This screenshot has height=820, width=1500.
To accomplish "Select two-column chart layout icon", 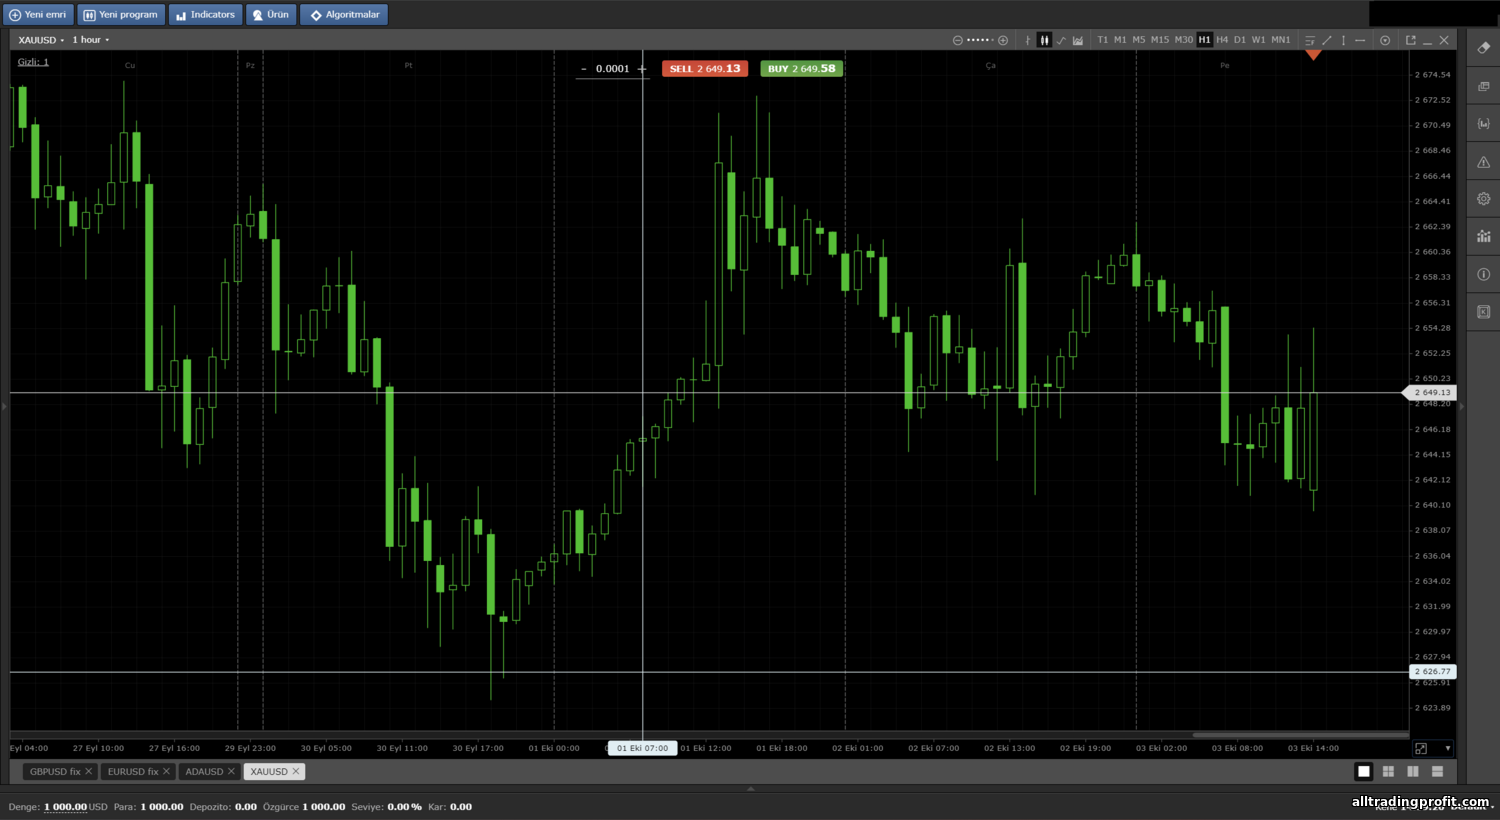I will click(1413, 771).
